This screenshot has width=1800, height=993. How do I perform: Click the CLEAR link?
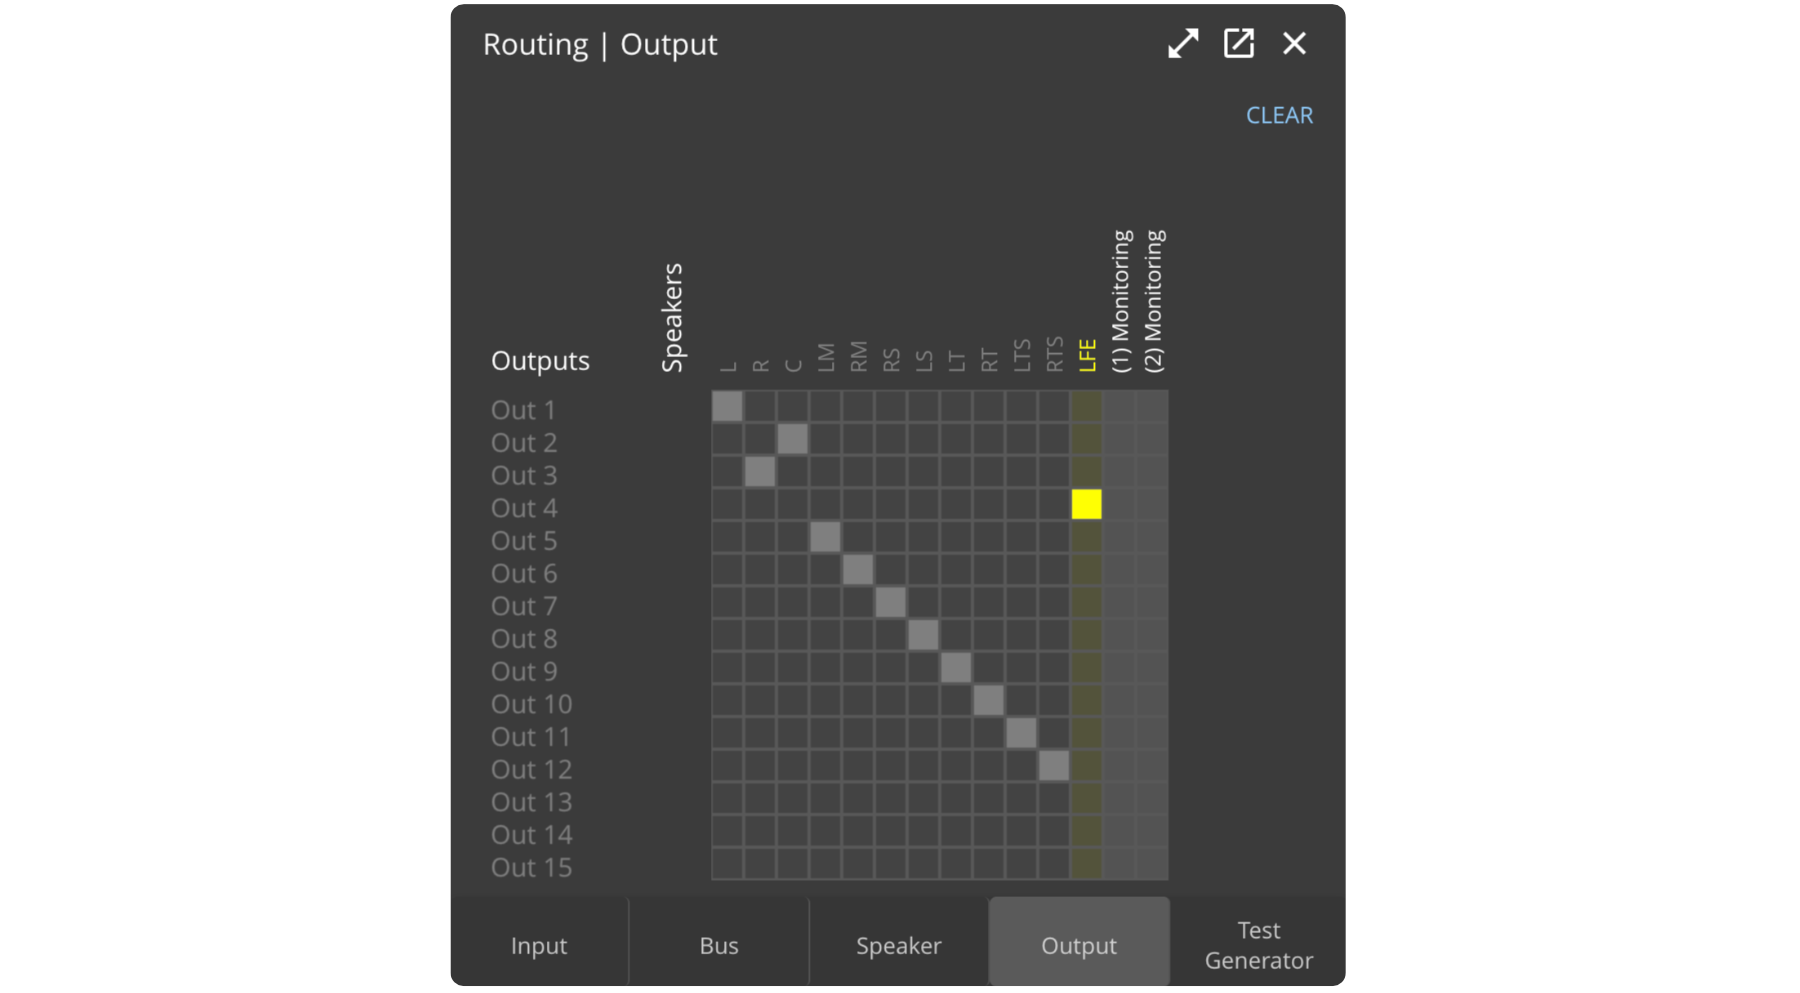tap(1279, 116)
